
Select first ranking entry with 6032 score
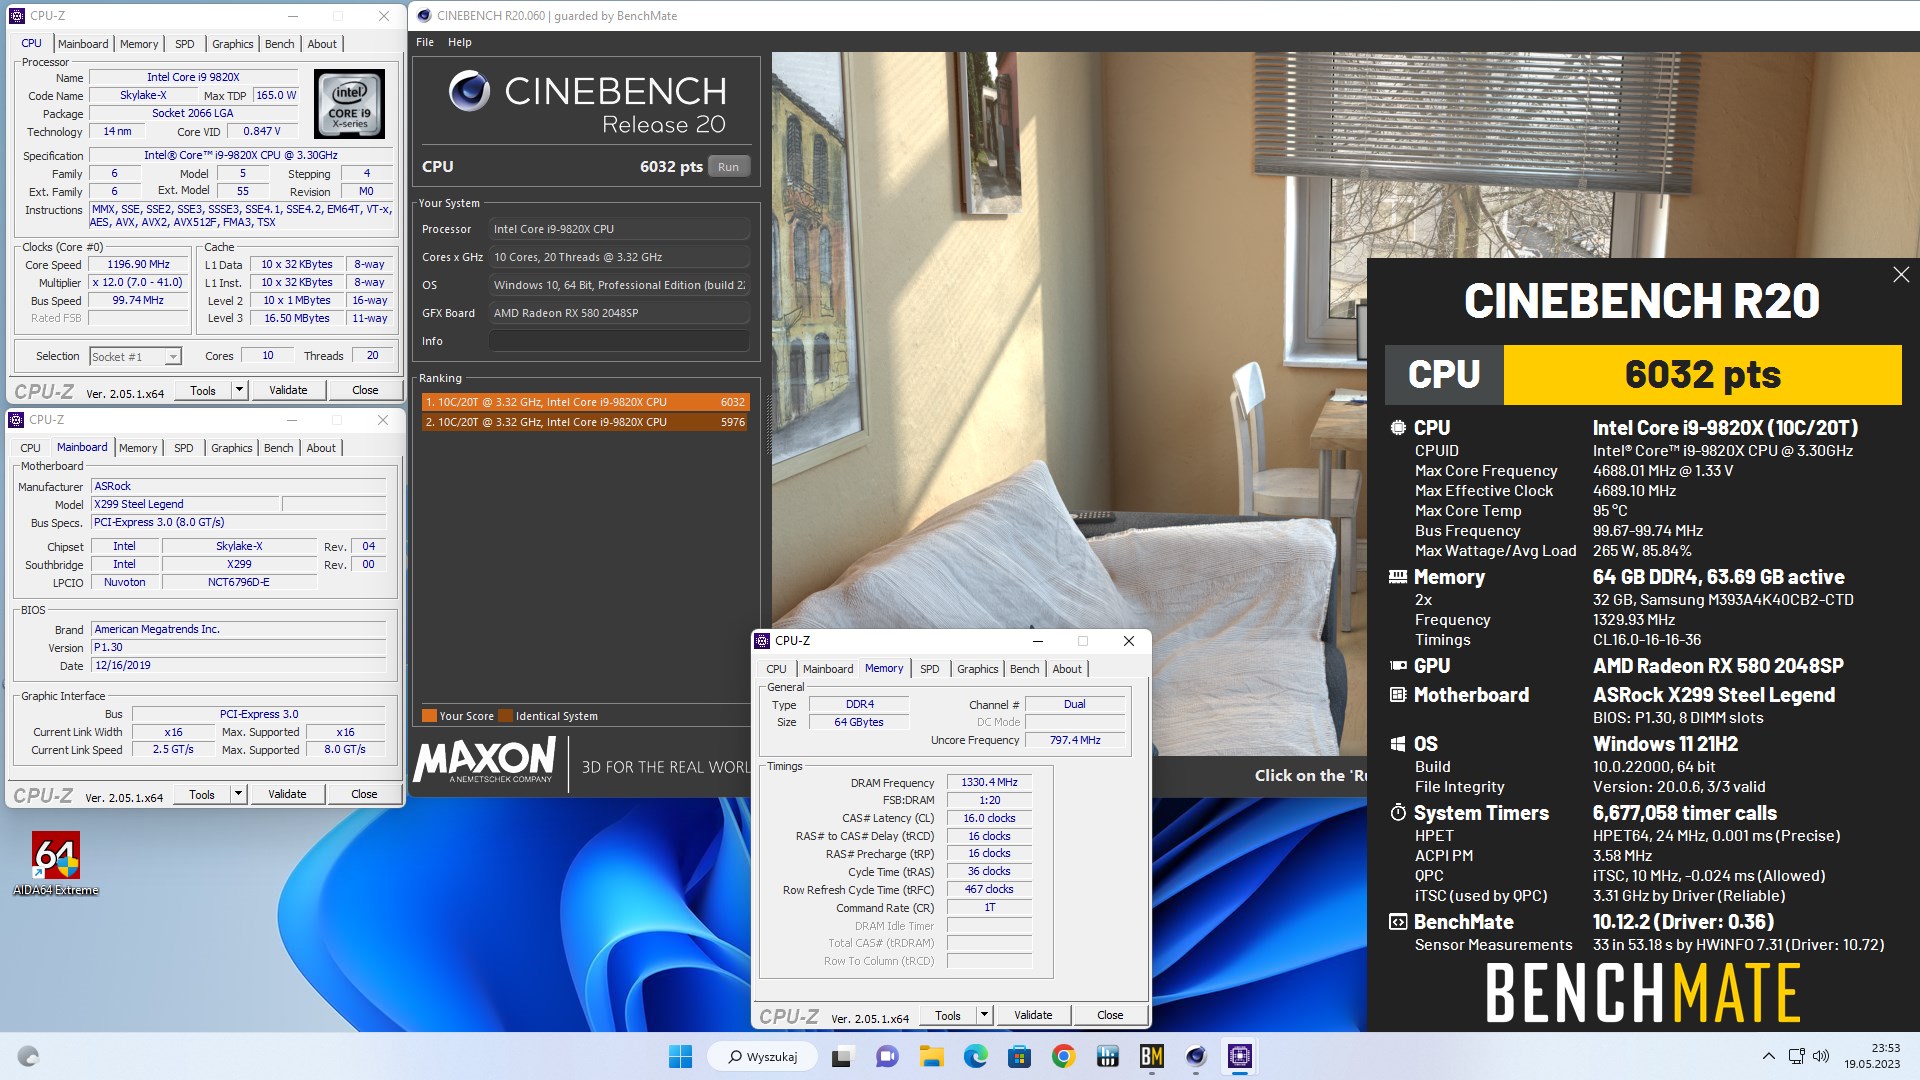(x=585, y=402)
